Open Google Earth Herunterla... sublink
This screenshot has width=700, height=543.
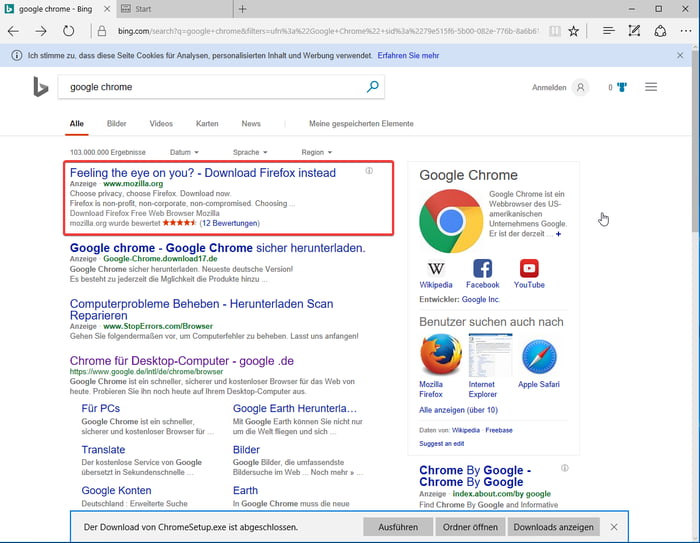pos(295,408)
